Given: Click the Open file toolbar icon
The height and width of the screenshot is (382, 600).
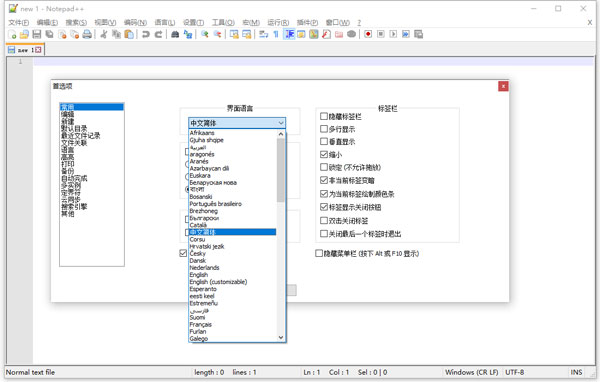Looking at the screenshot, I should 24,34.
